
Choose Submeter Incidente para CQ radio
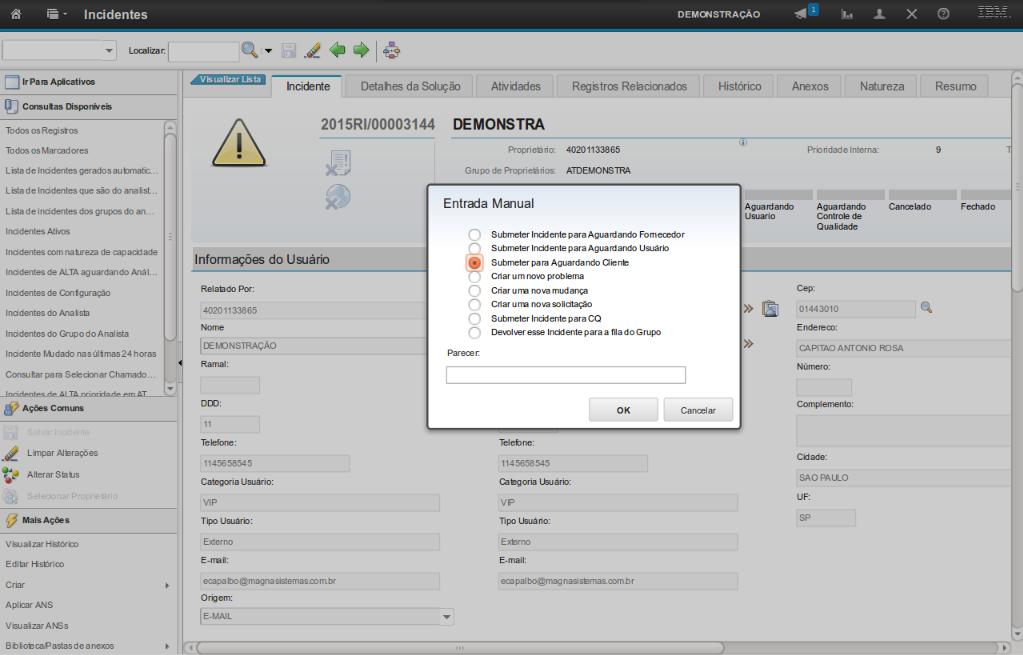point(475,318)
